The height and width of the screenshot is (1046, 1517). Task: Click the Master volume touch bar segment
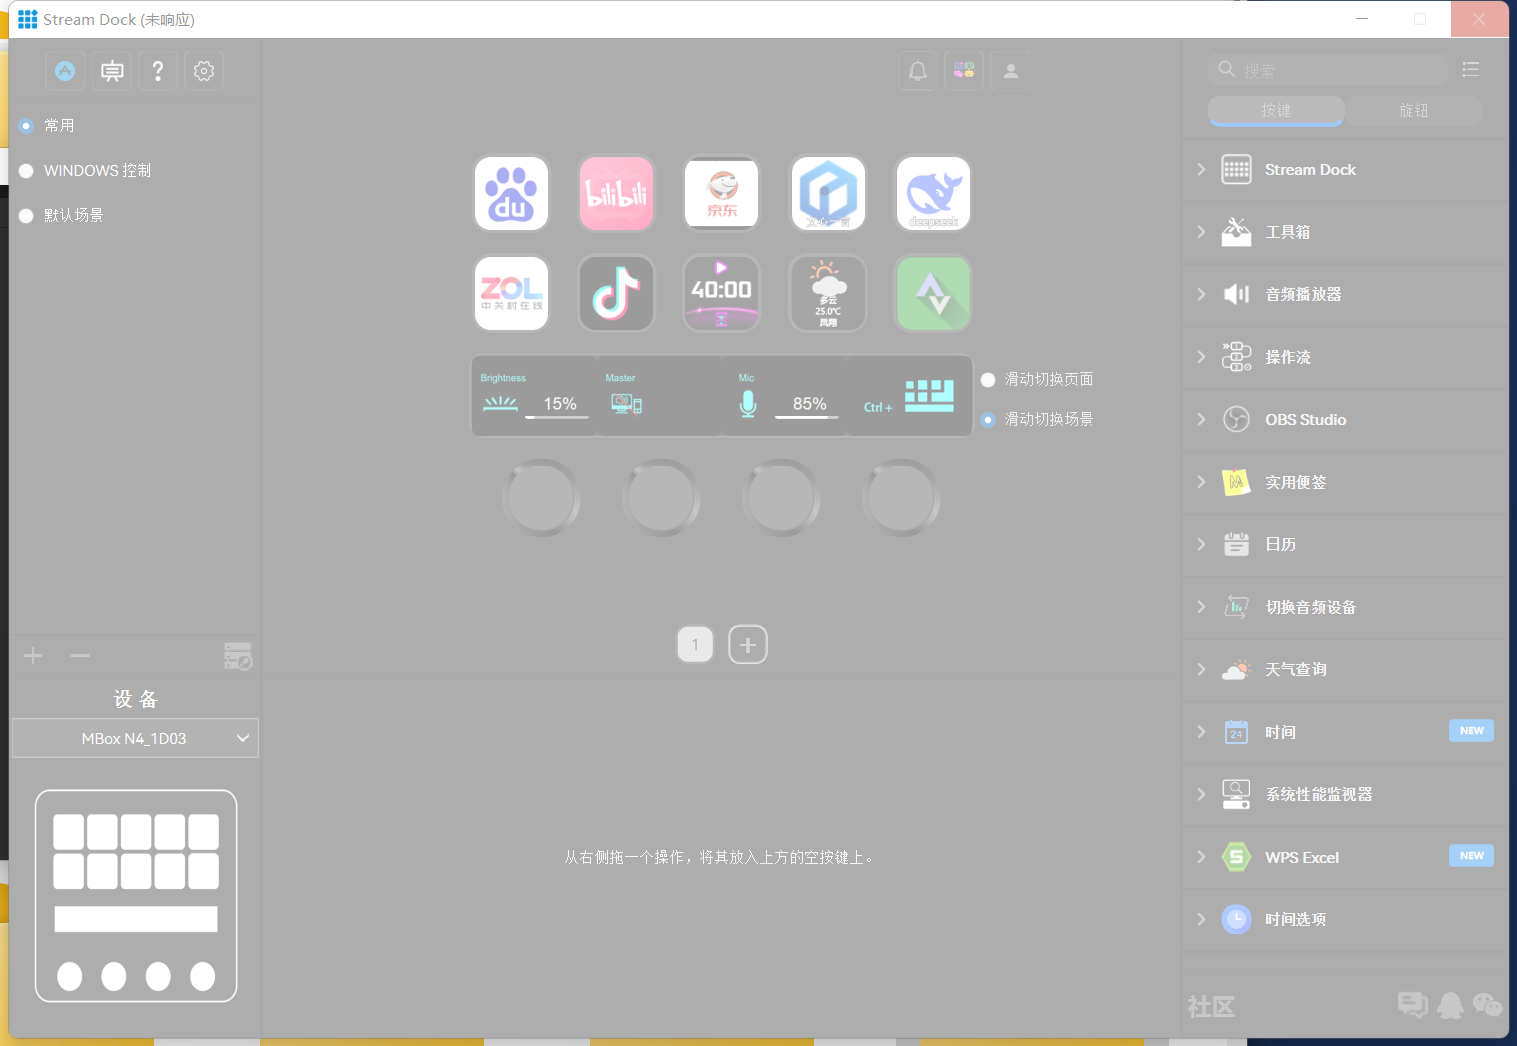point(660,396)
